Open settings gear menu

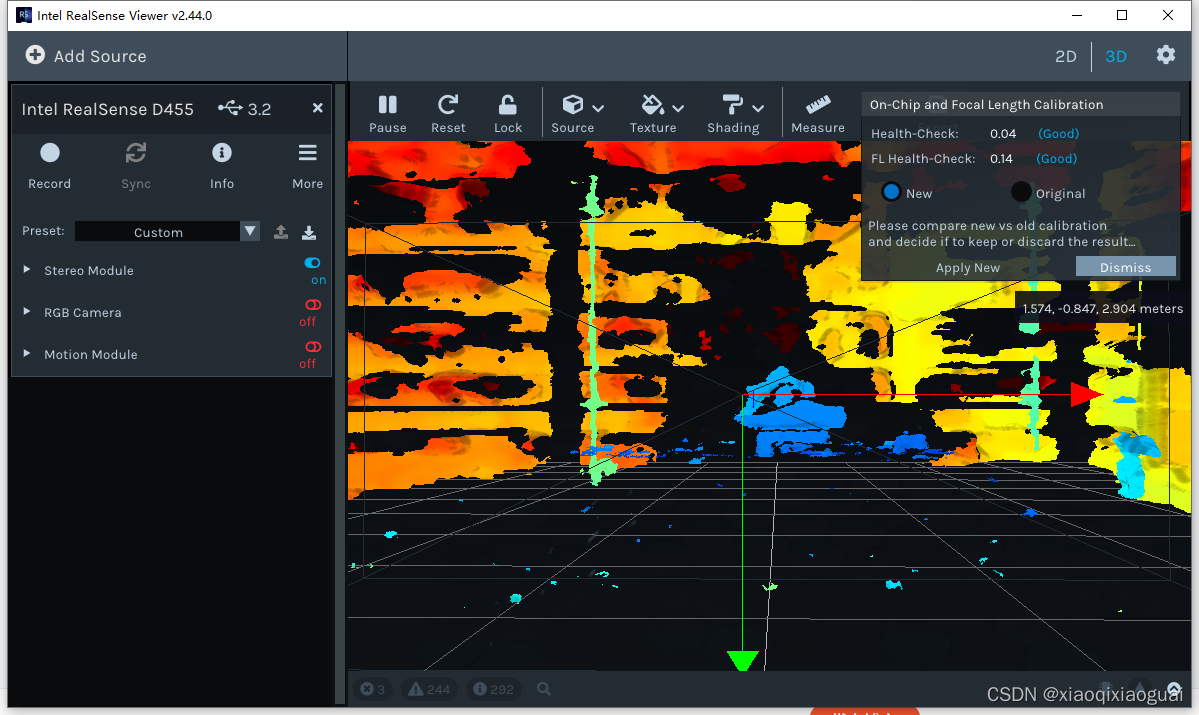[1165, 54]
